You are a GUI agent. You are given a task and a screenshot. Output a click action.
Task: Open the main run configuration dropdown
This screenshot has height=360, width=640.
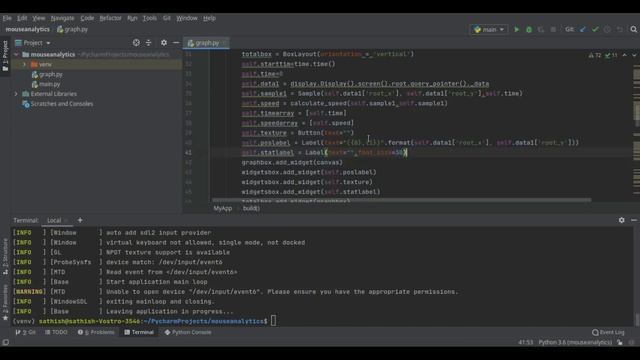pos(489,29)
